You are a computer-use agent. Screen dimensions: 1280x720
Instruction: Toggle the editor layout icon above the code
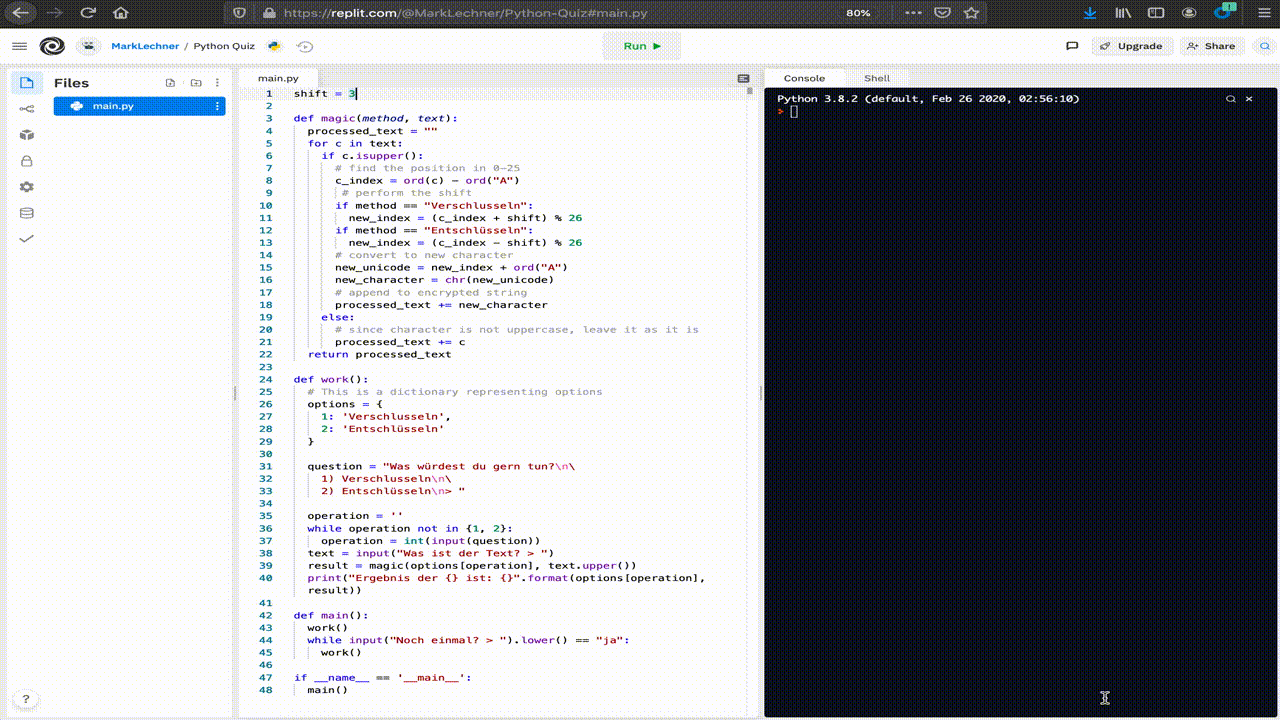pos(743,78)
